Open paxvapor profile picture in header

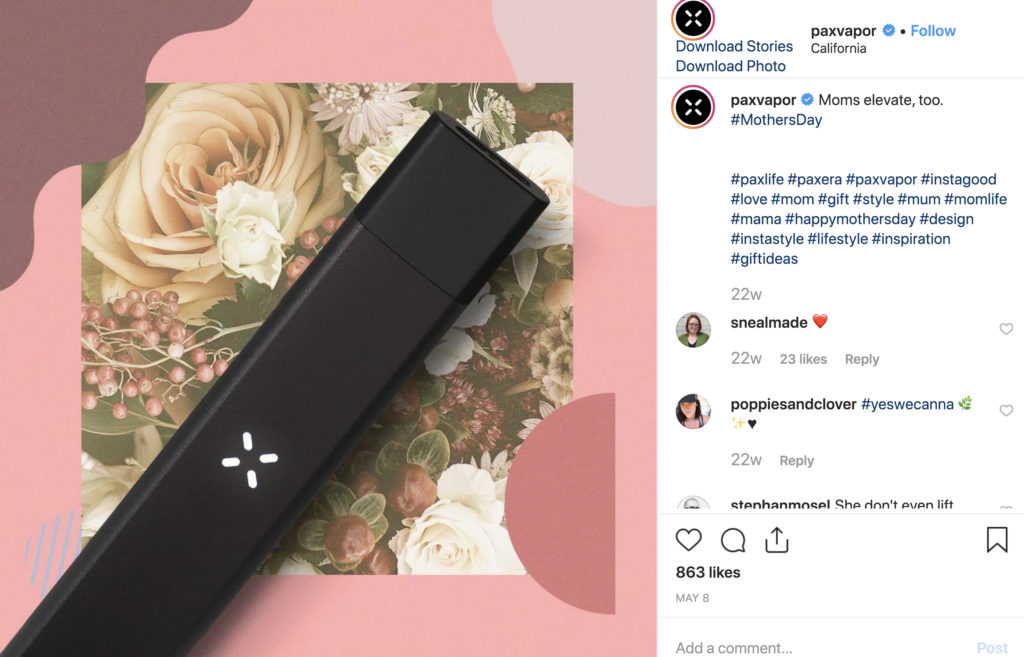[x=693, y=18]
